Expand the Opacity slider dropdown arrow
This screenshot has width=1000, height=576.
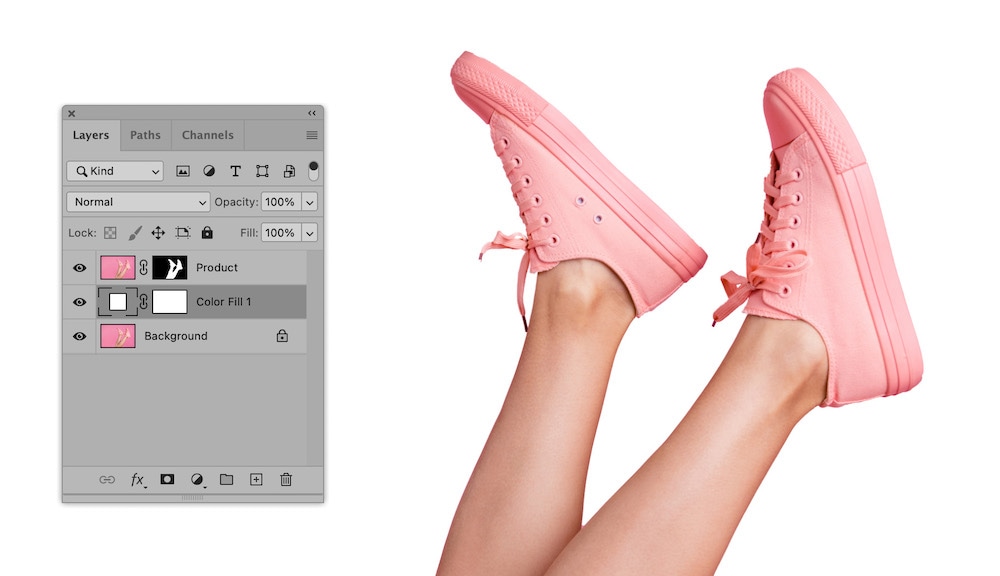pos(309,202)
